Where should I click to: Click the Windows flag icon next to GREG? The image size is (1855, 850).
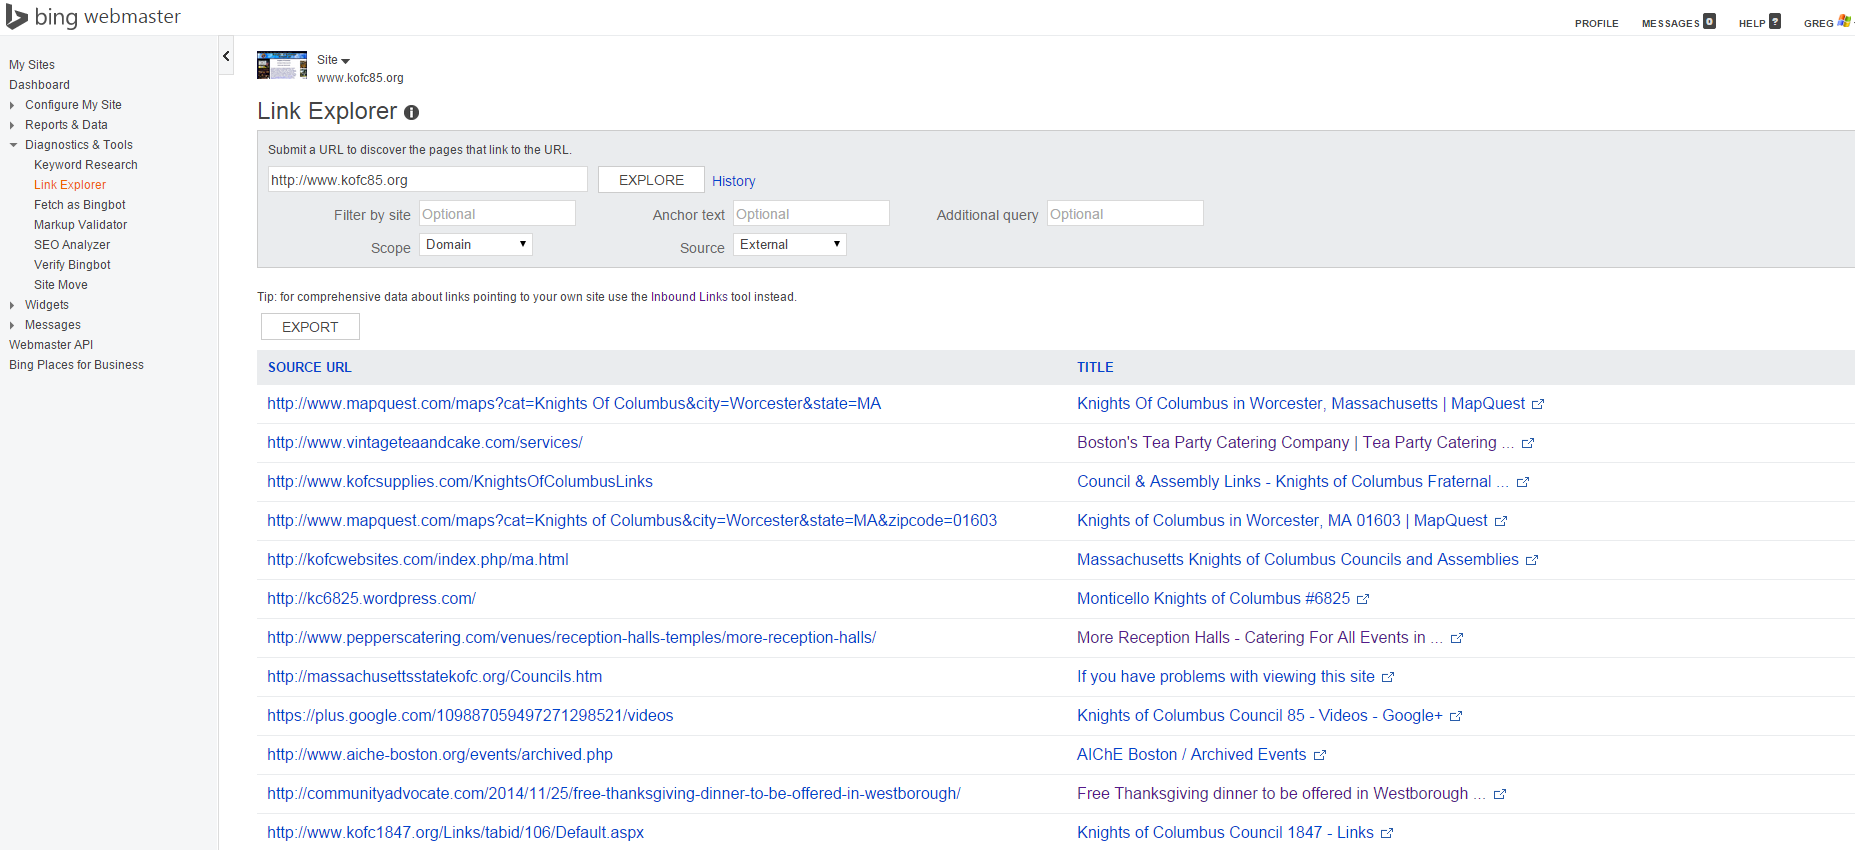pos(1844,21)
